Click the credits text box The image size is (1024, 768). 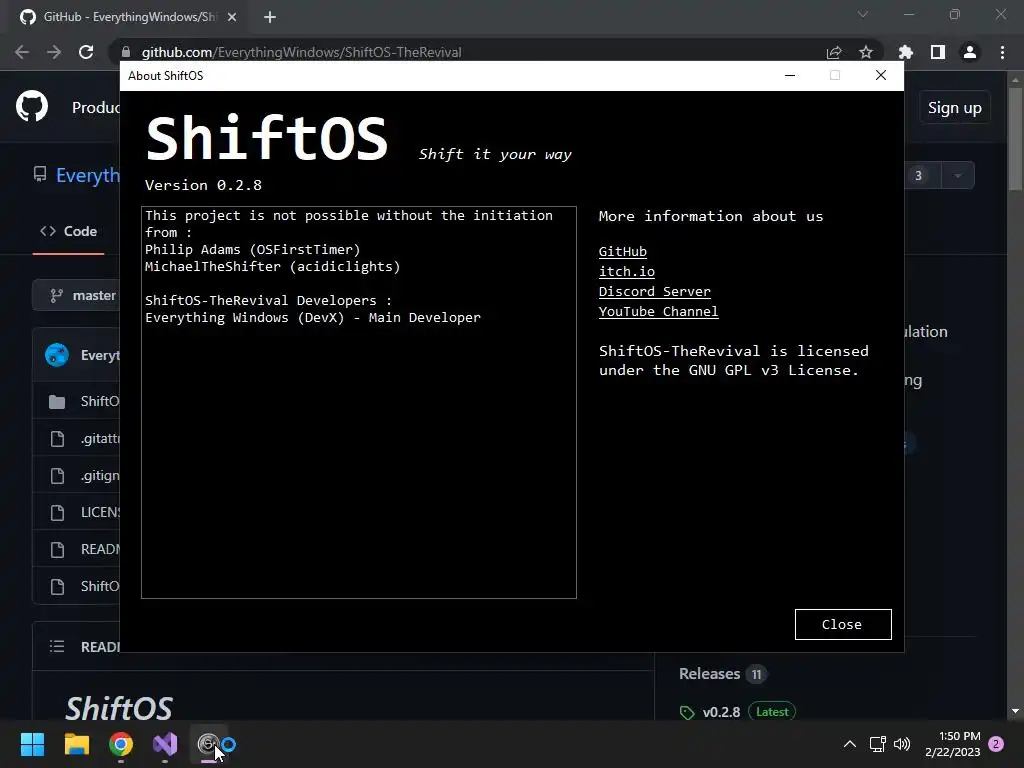359,402
